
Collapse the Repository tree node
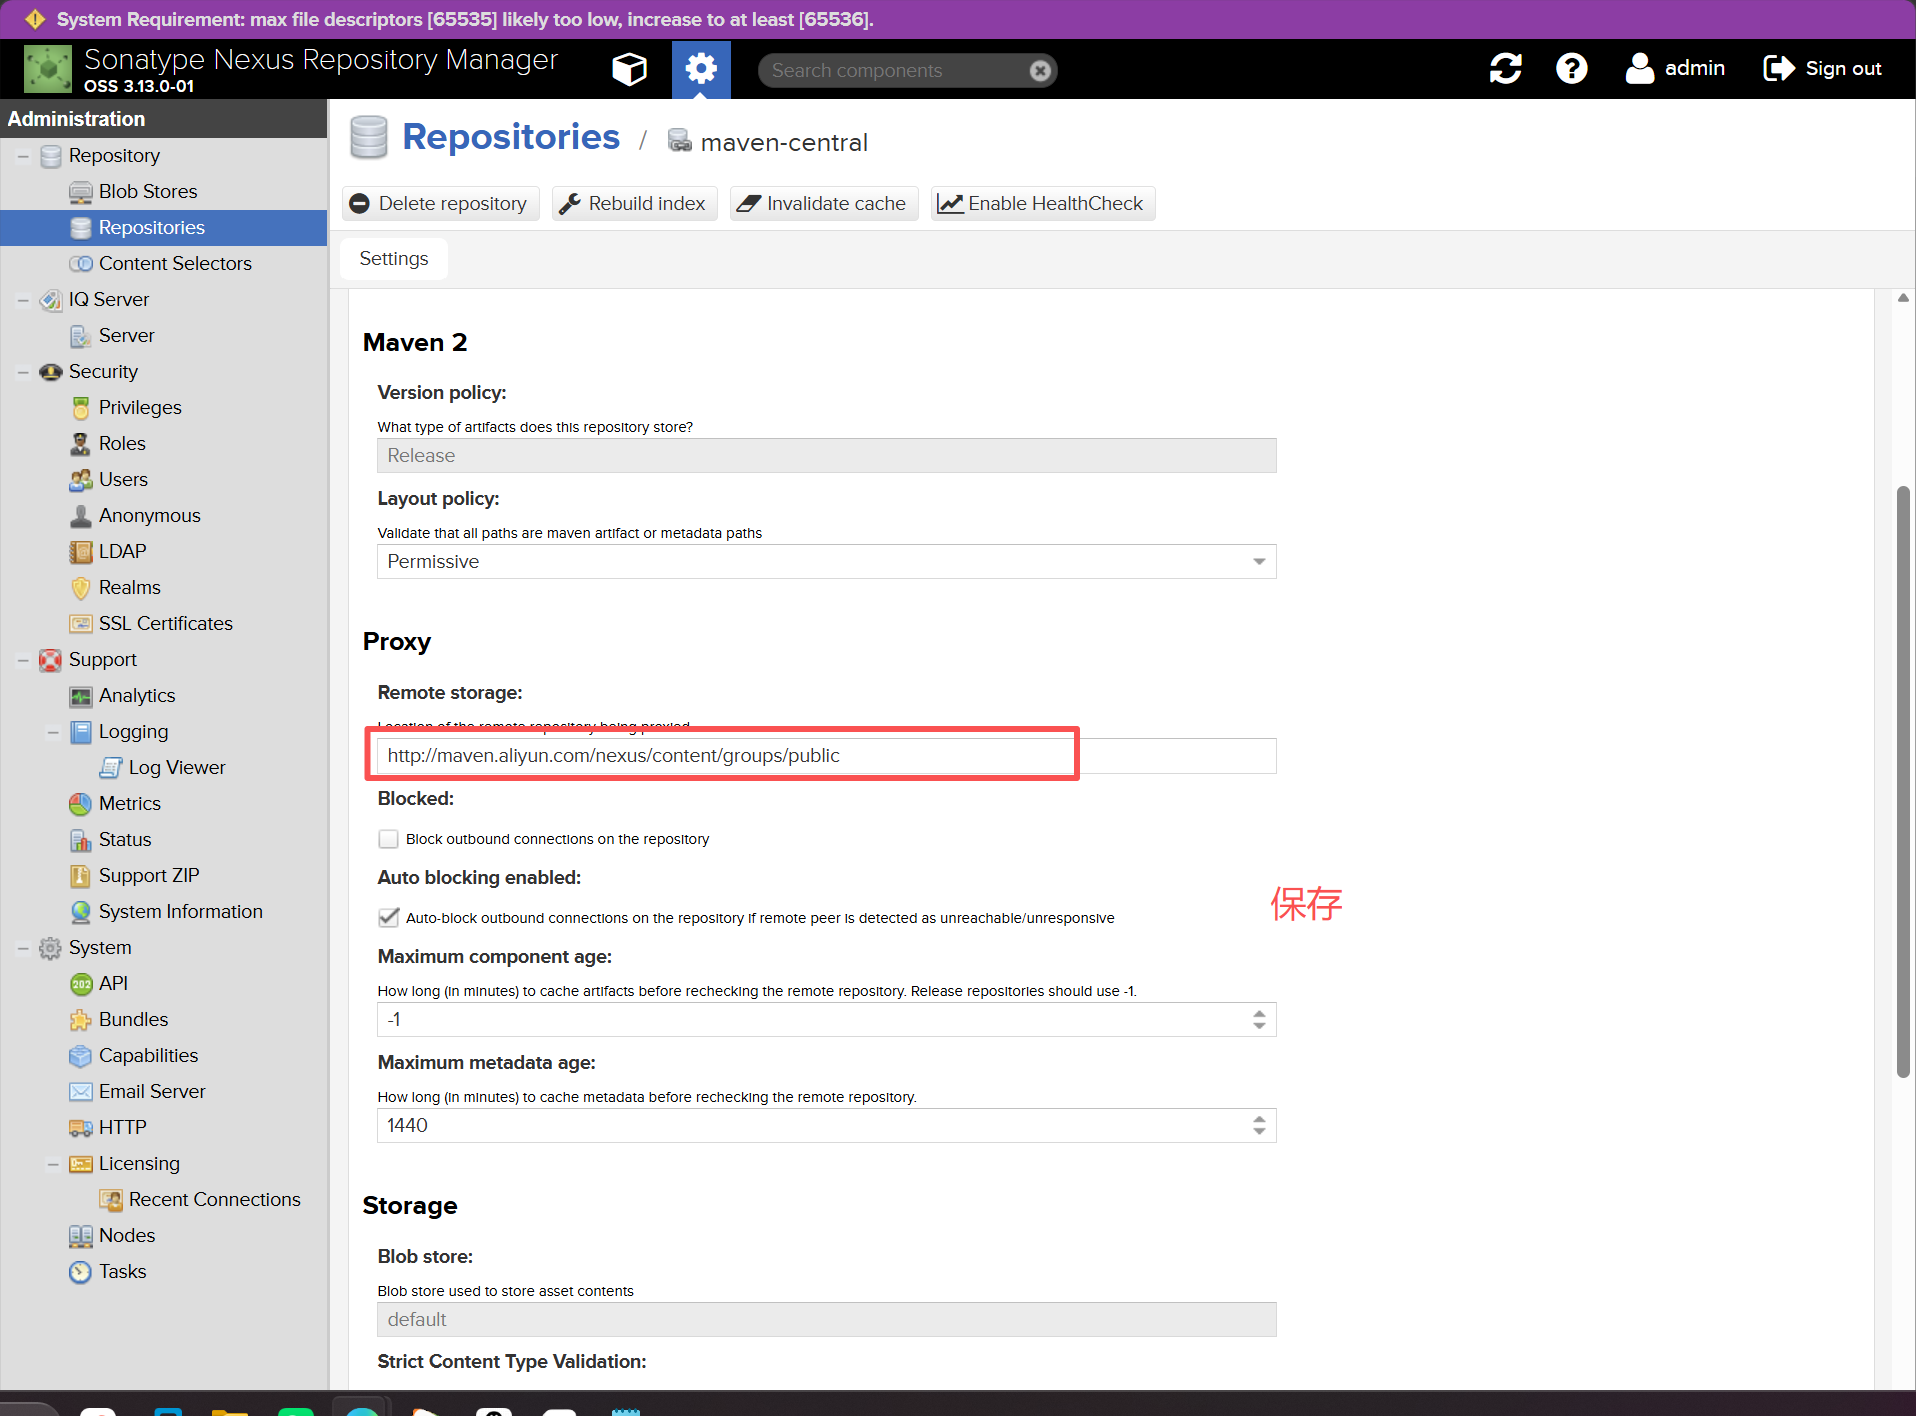click(23, 156)
